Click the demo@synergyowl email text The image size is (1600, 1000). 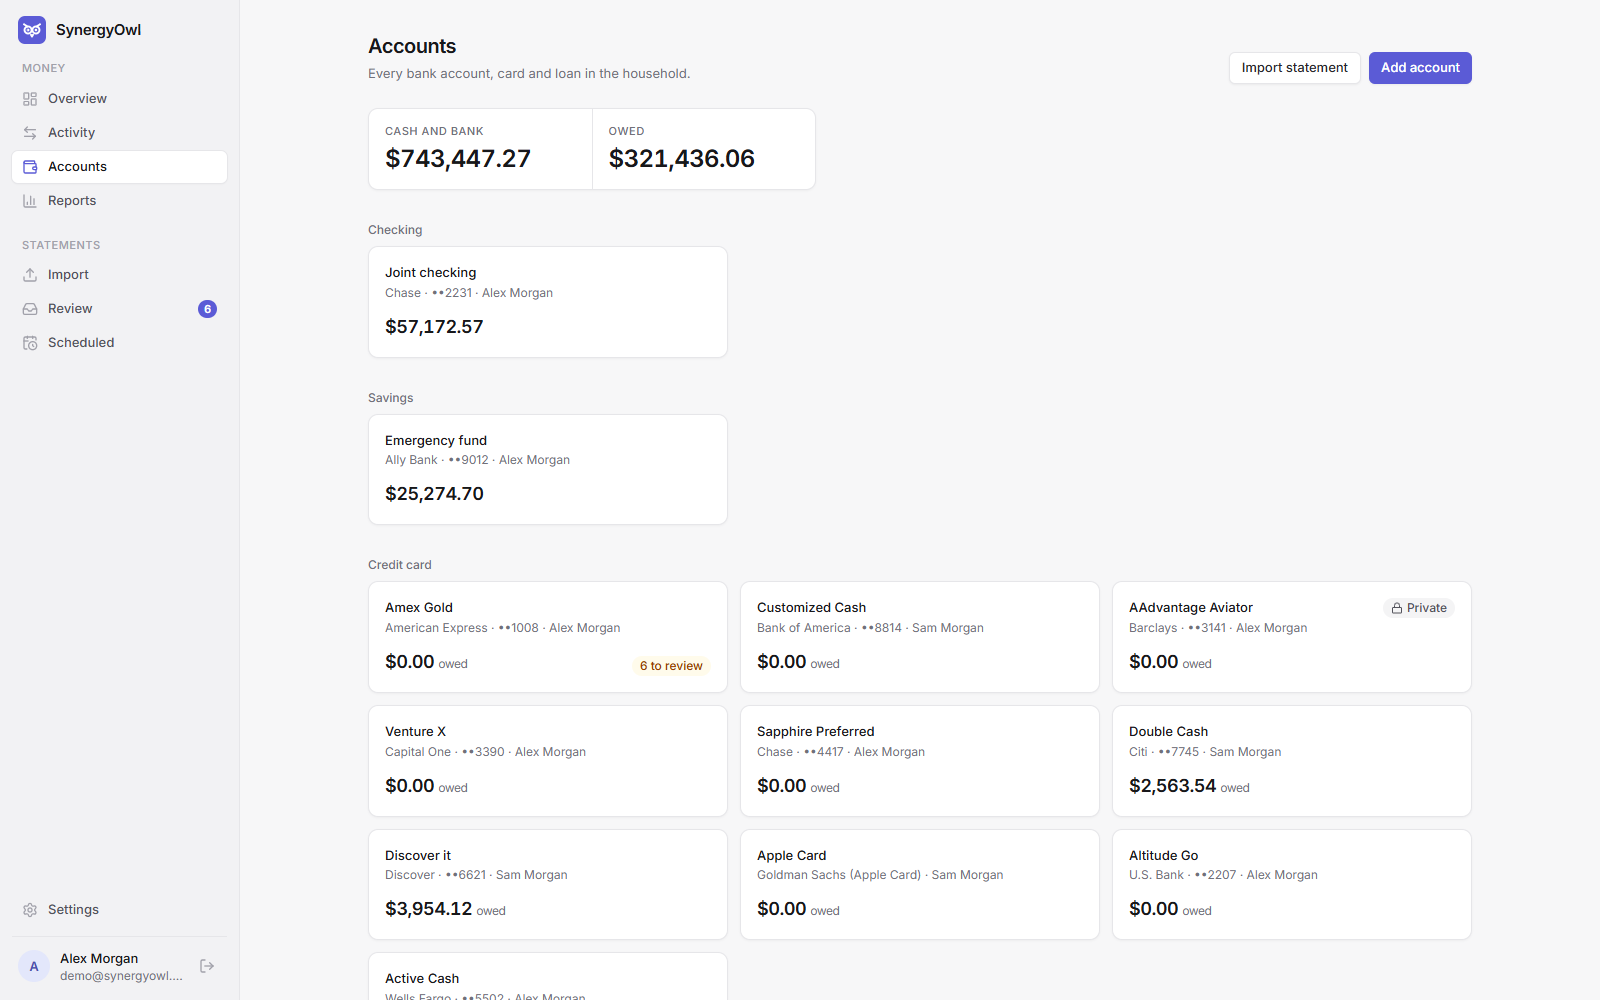pos(121,976)
